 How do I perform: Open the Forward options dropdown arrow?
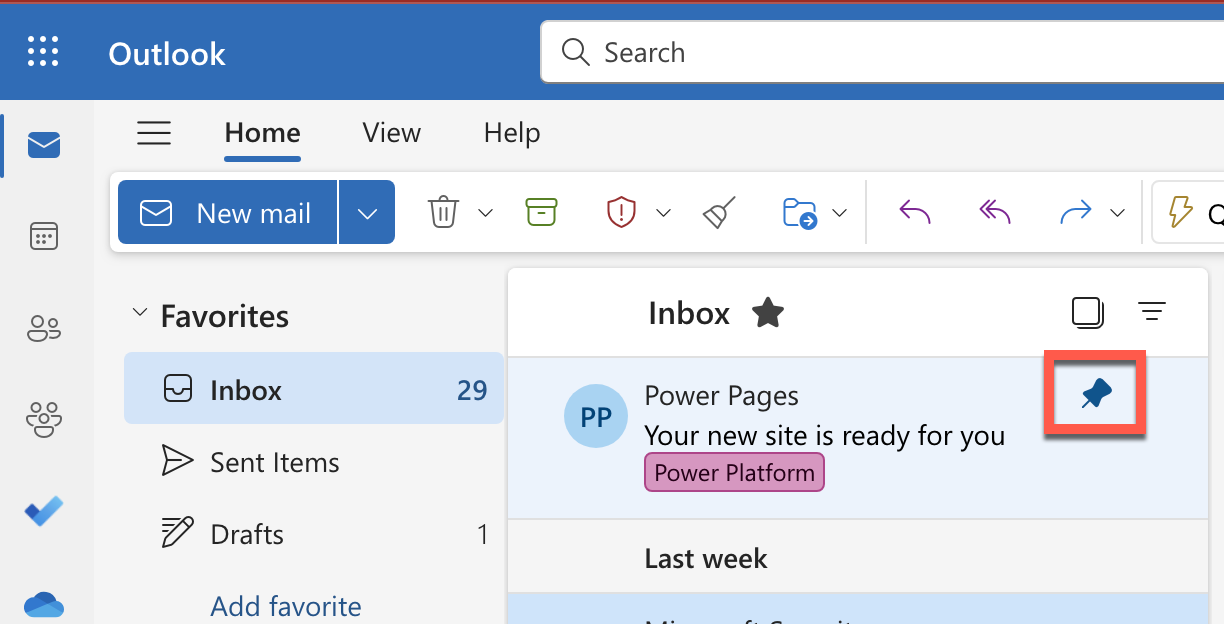[1118, 212]
